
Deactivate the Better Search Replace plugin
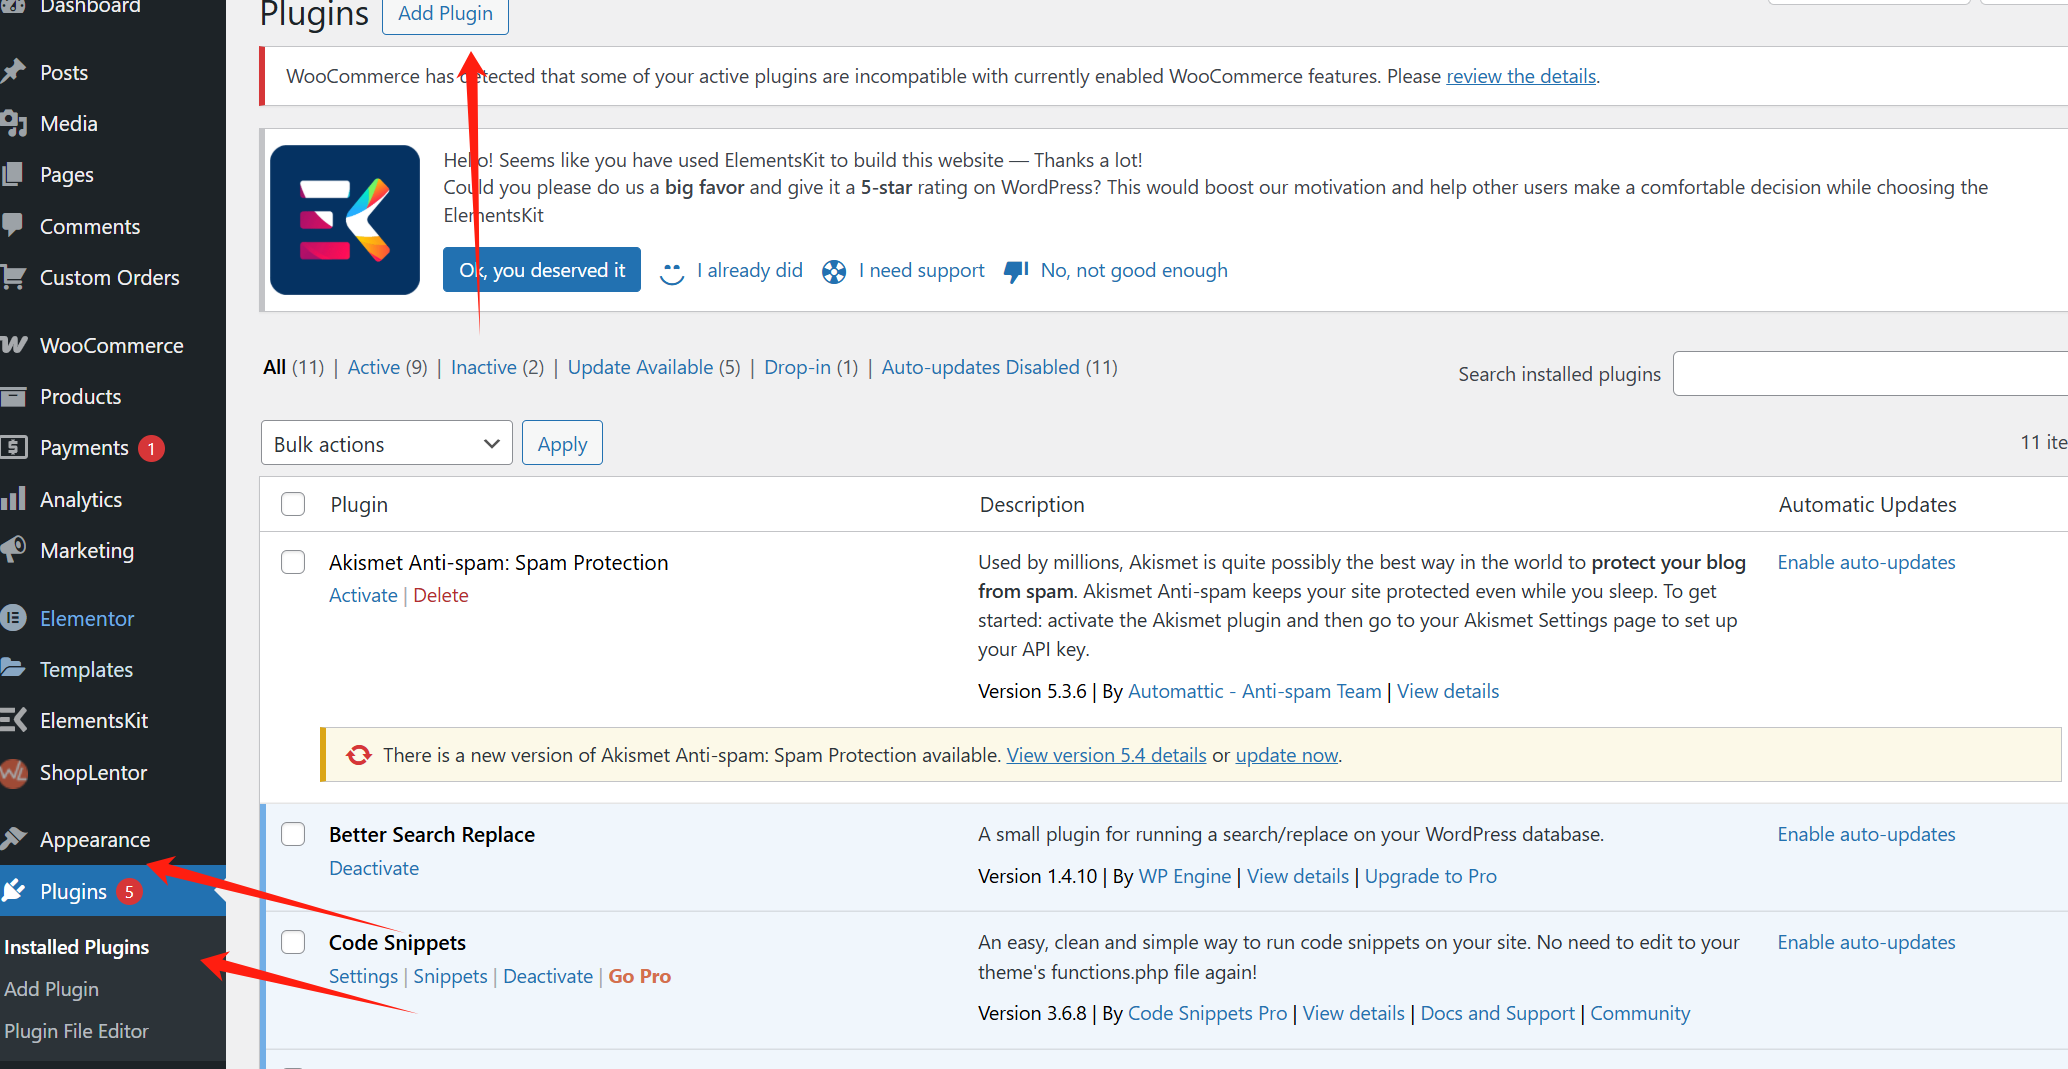[x=374, y=868]
